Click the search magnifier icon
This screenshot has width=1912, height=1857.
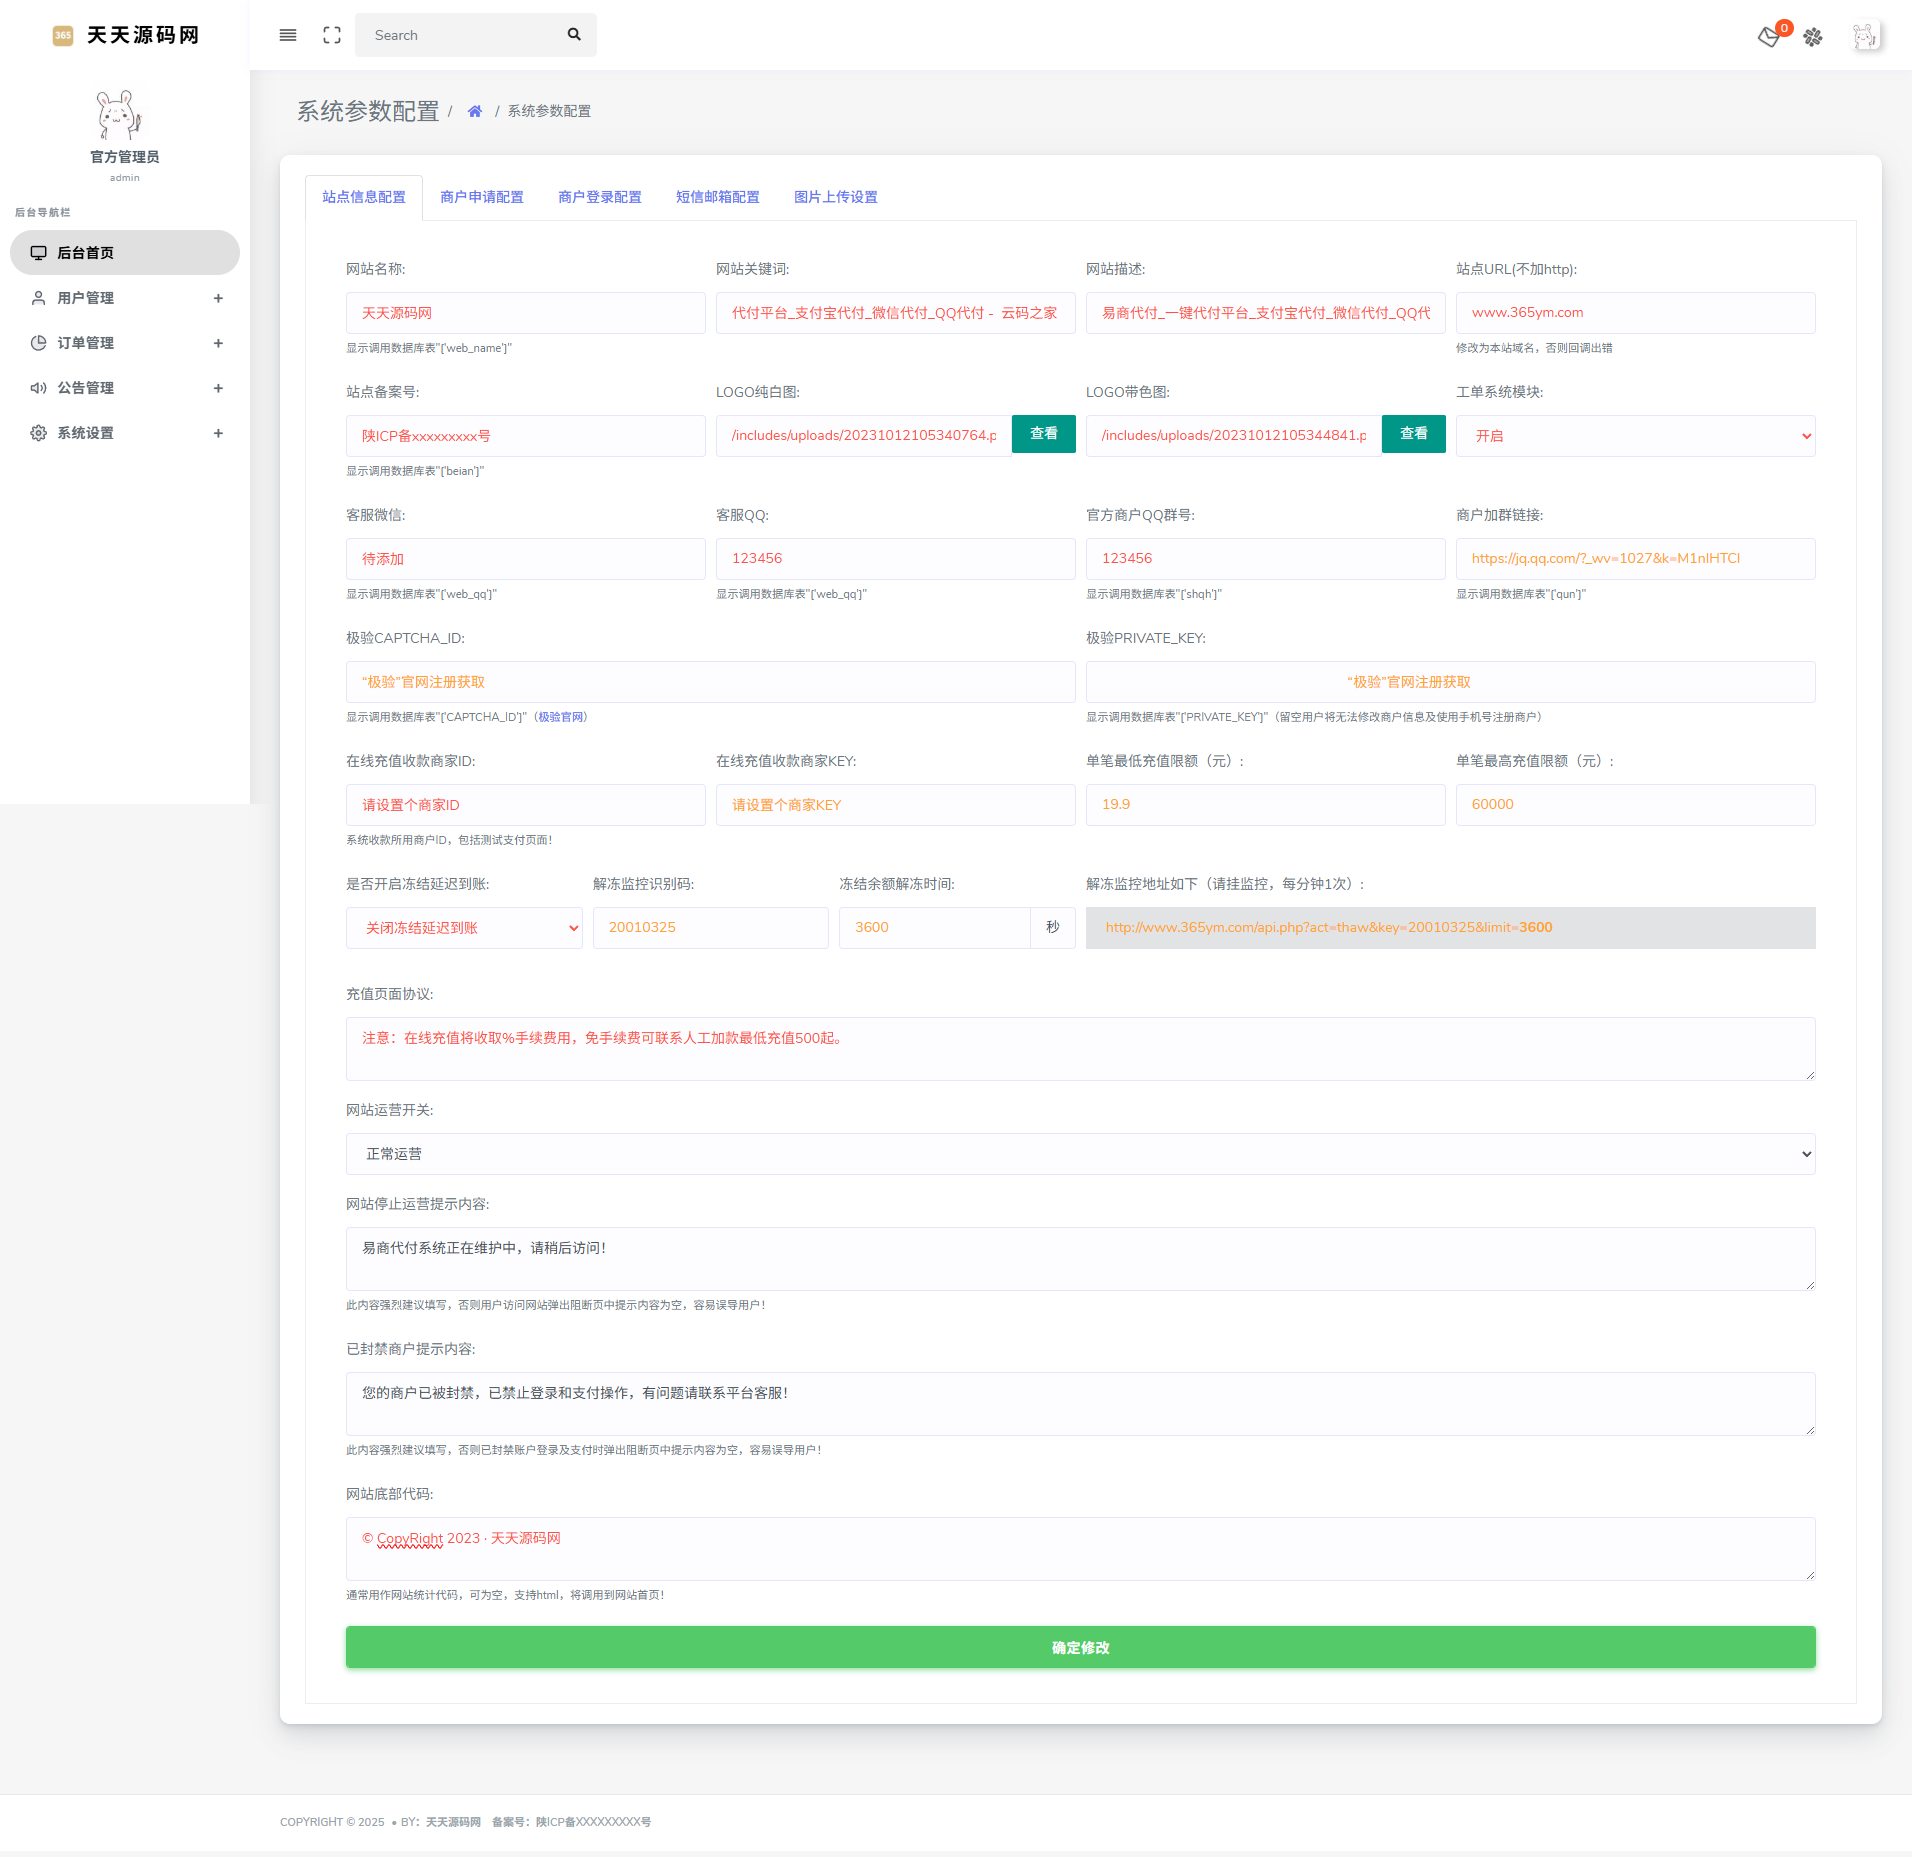[574, 35]
